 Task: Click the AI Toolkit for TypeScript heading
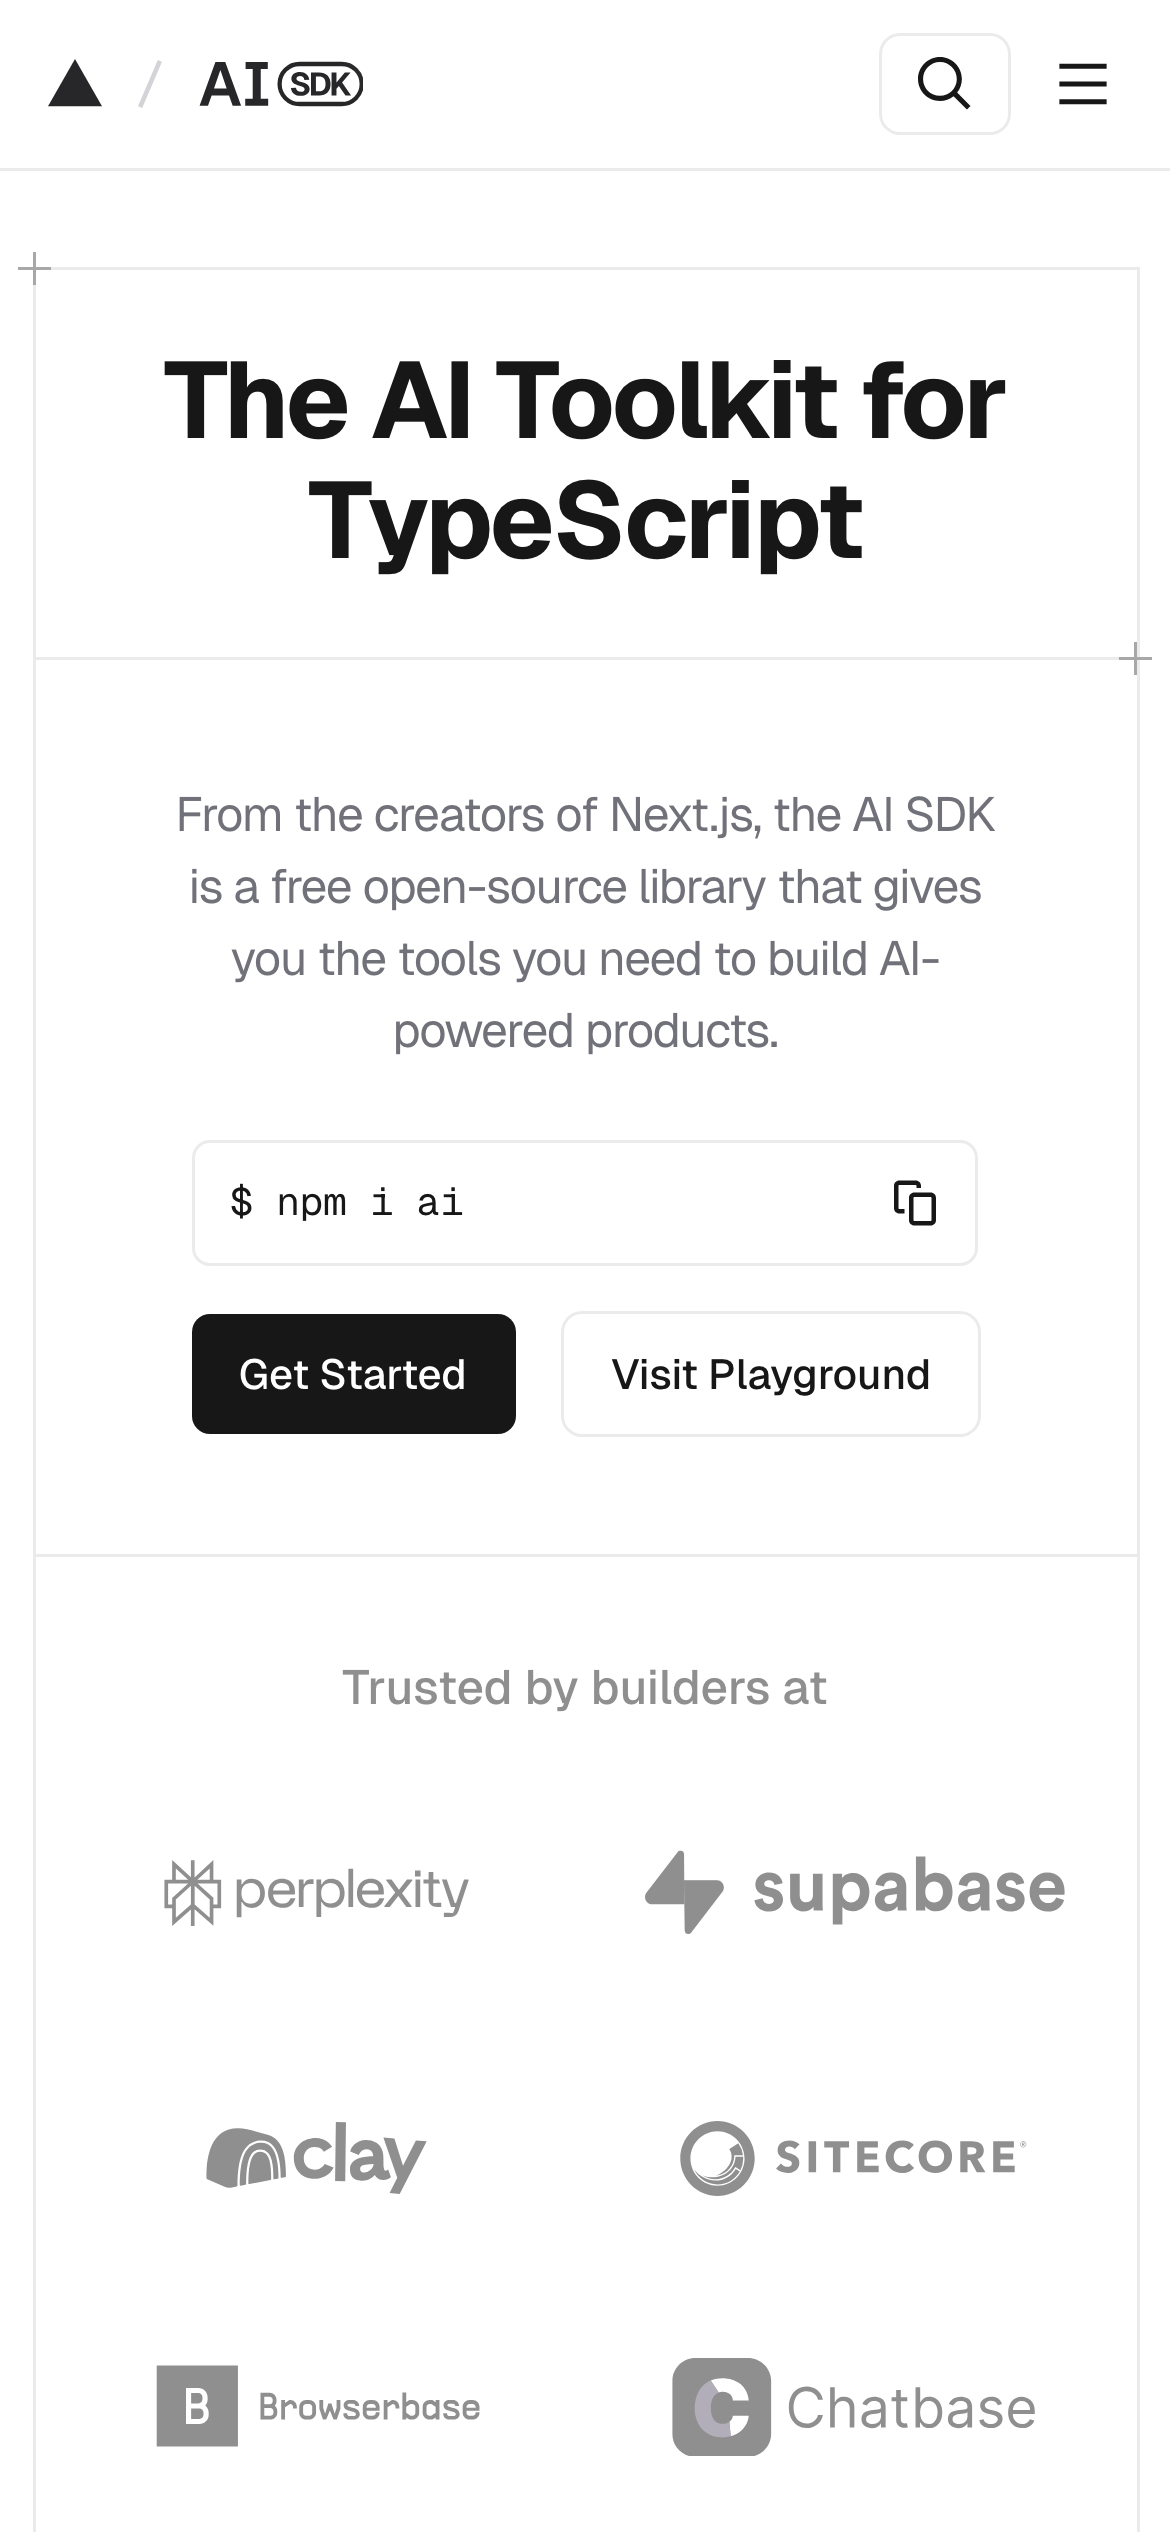click(x=585, y=460)
